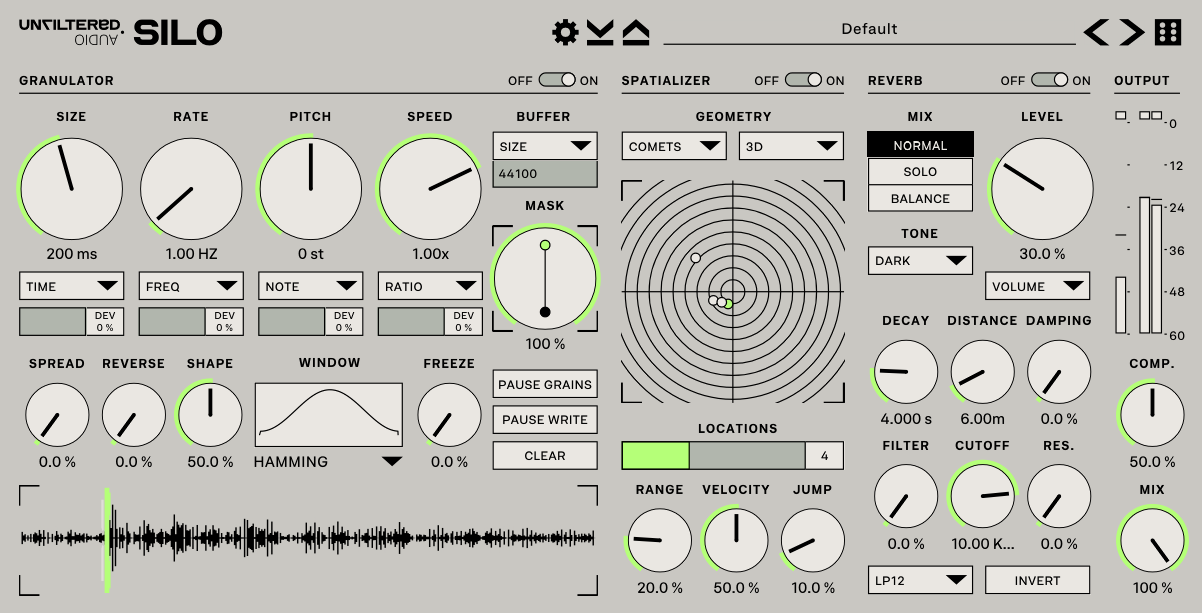Select the Balance reverb mix mode
The image size is (1202, 613).
pos(920,199)
